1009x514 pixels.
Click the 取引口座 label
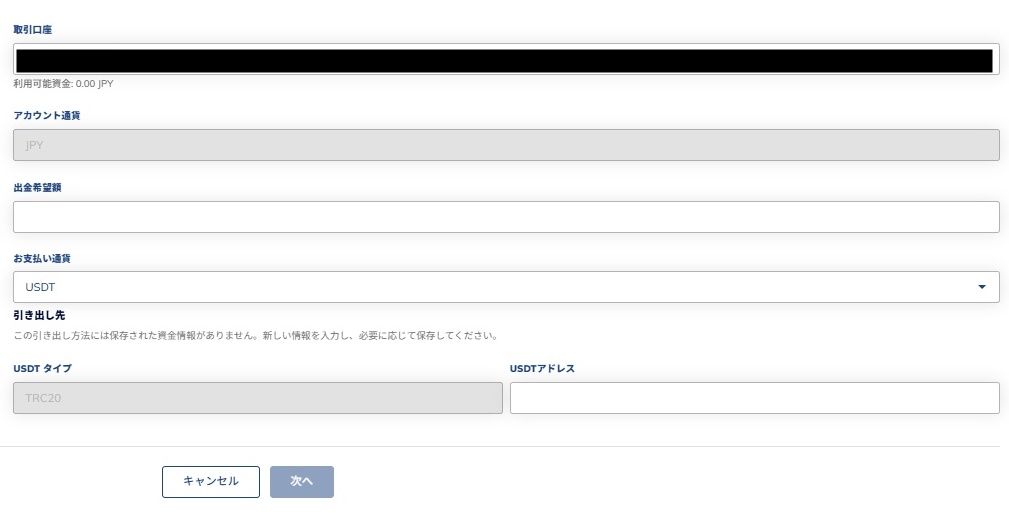click(x=32, y=30)
